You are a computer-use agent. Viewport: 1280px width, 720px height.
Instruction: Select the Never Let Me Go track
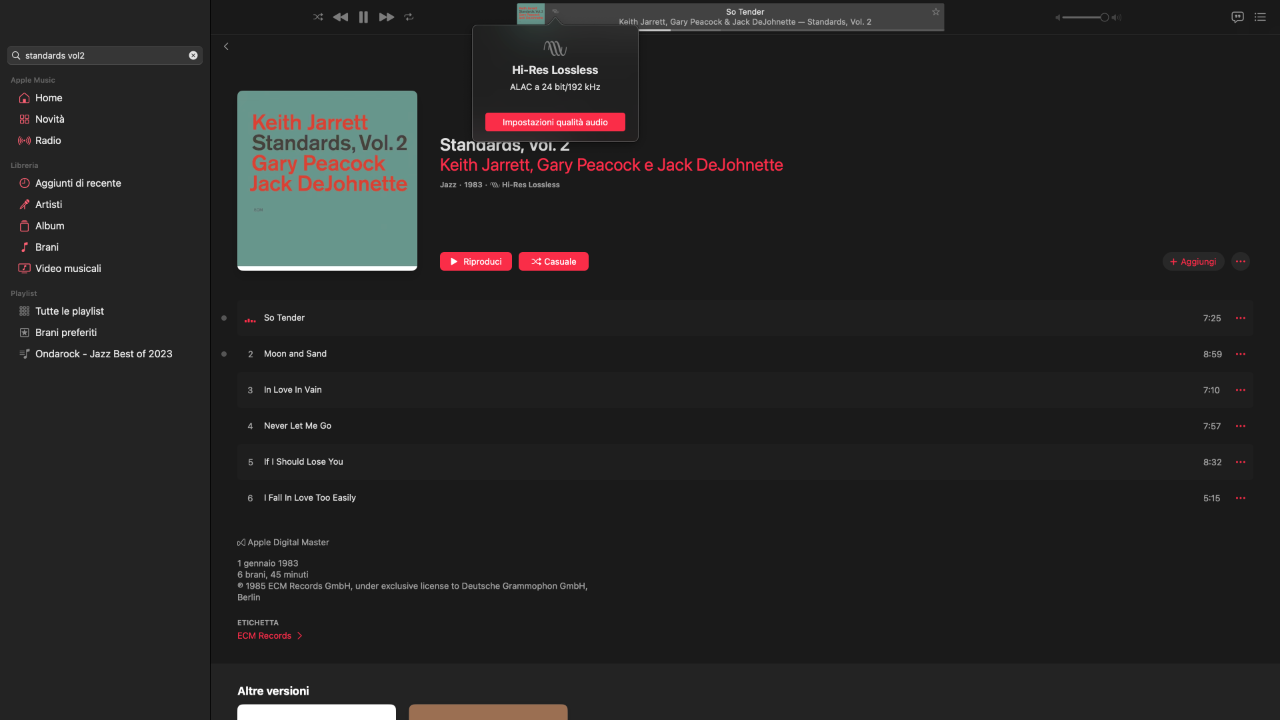click(x=745, y=426)
